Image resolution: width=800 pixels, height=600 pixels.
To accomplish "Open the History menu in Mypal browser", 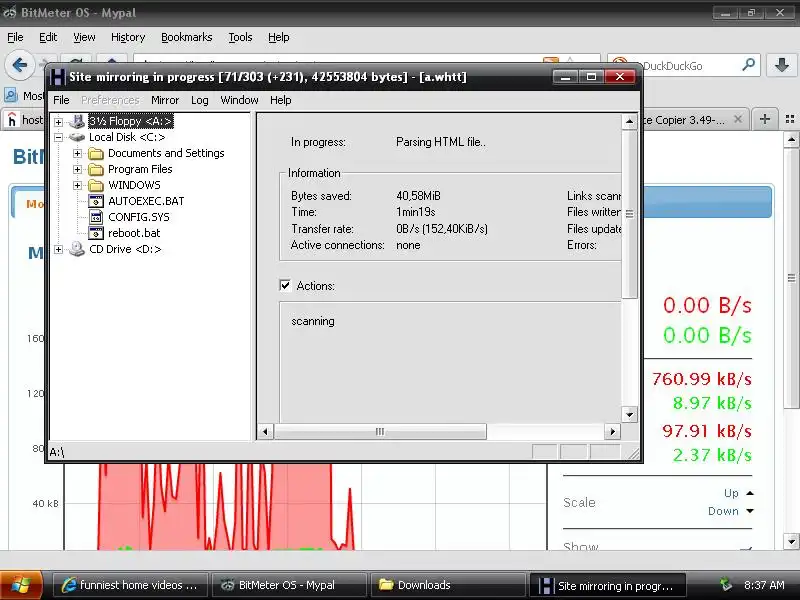I will (128, 37).
